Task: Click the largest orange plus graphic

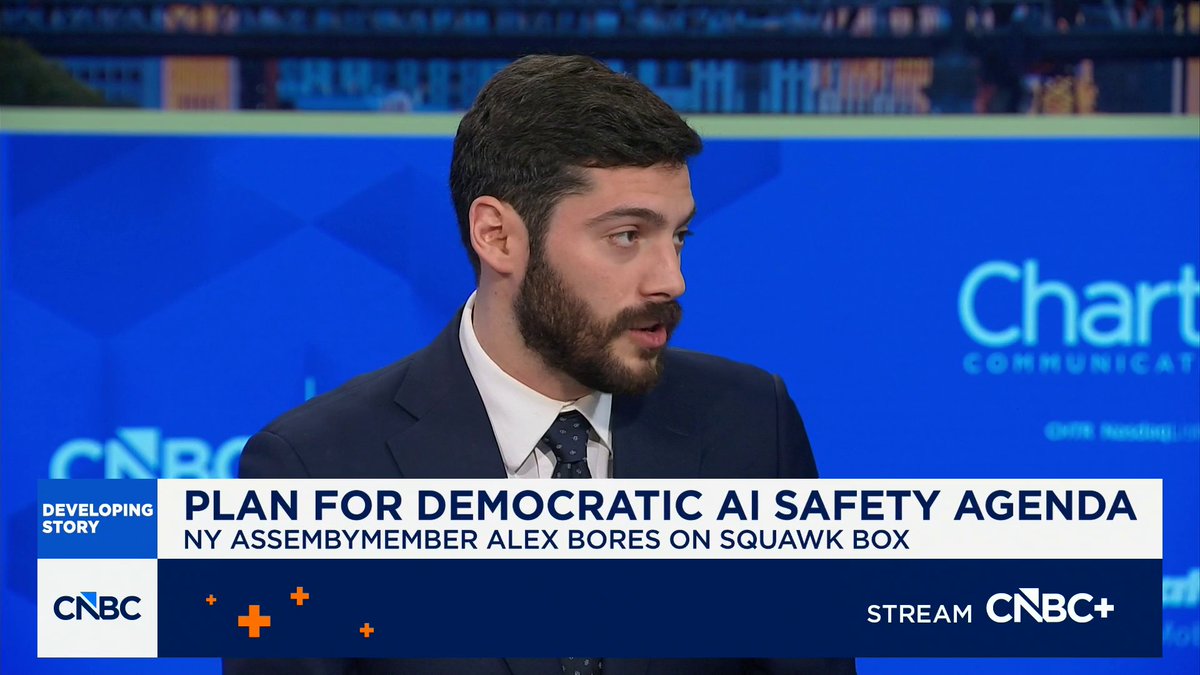Action: [254, 621]
